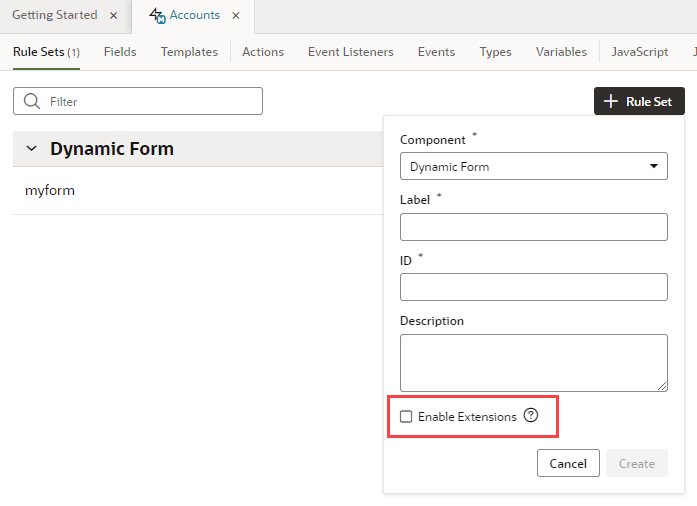Image resolution: width=697 pixels, height=506 pixels.
Task: Click the help icon beside Enable Extensions
Action: click(x=531, y=416)
